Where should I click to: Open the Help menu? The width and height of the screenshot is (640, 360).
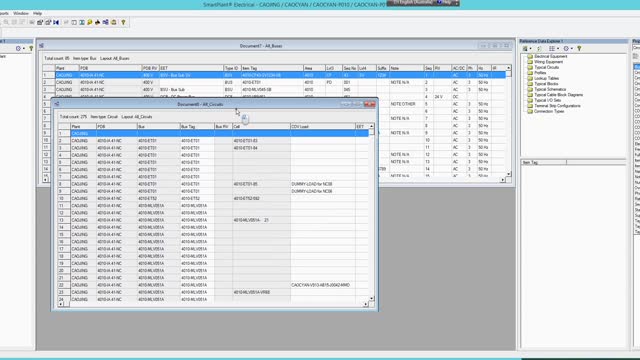[38, 13]
